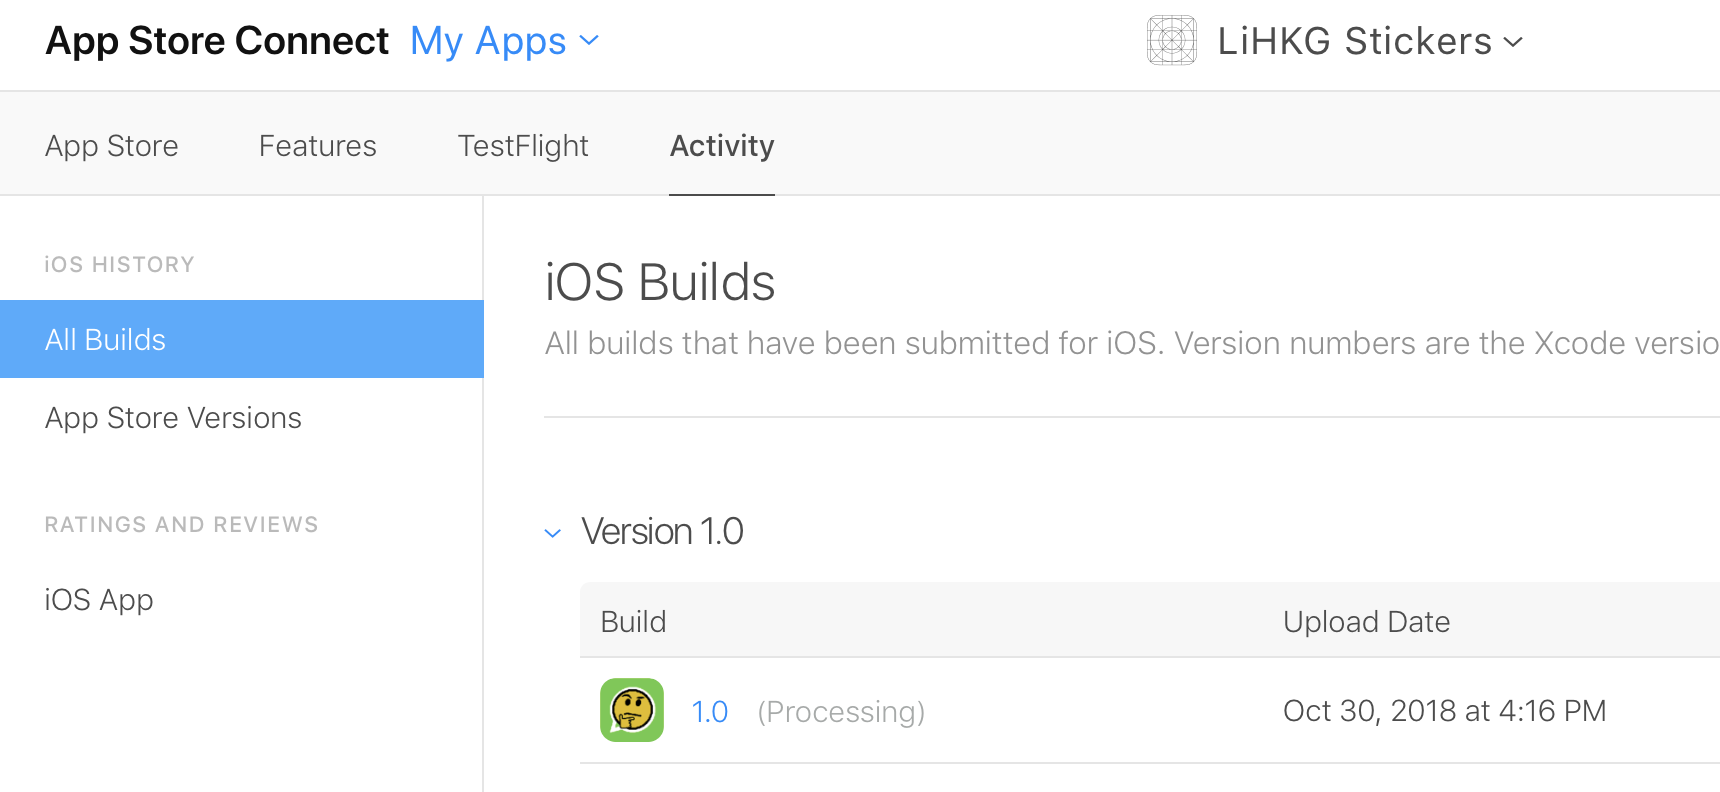Open the build 1.0 link
The image size is (1720, 792).
(710, 712)
